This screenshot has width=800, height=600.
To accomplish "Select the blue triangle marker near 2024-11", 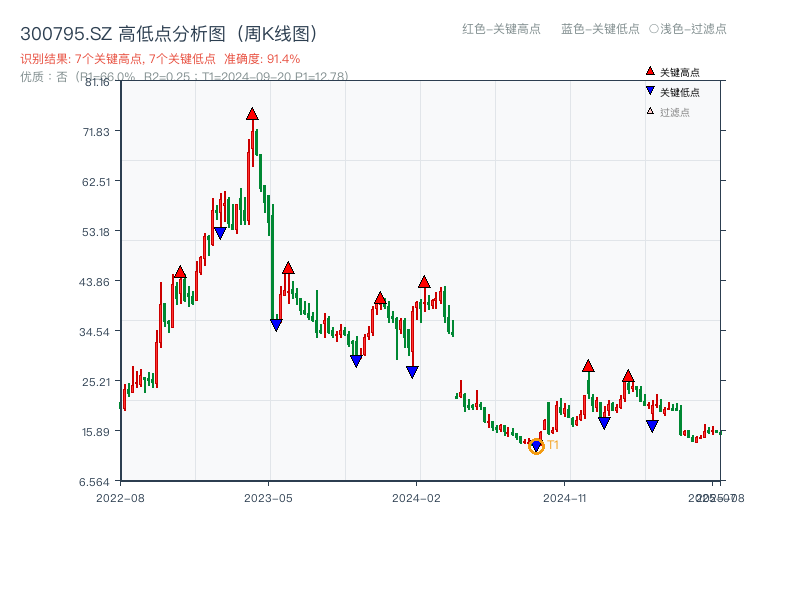I will click(604, 421).
